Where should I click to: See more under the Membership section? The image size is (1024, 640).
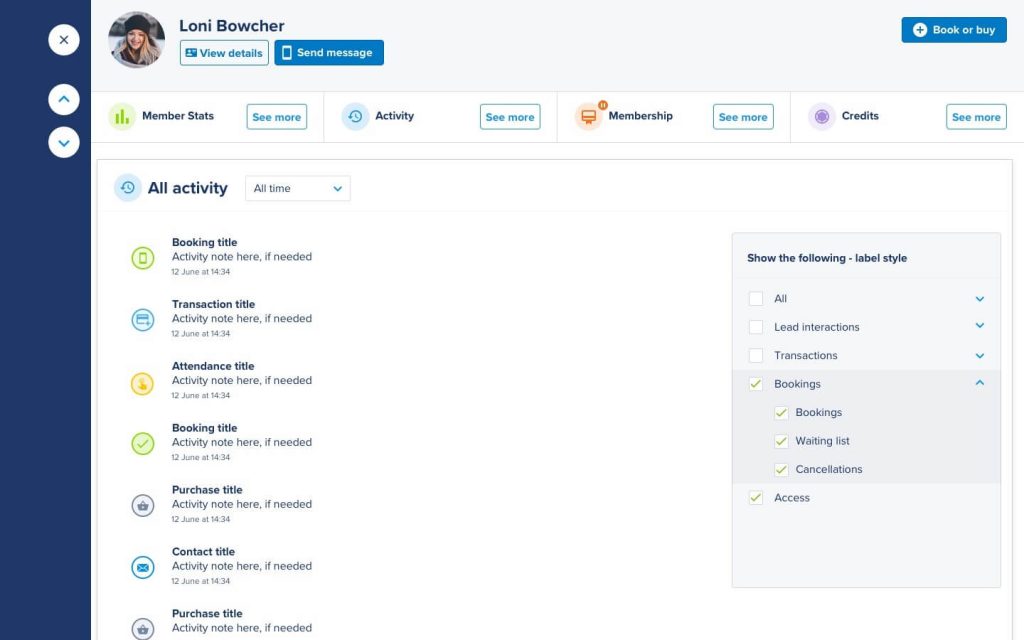742,116
